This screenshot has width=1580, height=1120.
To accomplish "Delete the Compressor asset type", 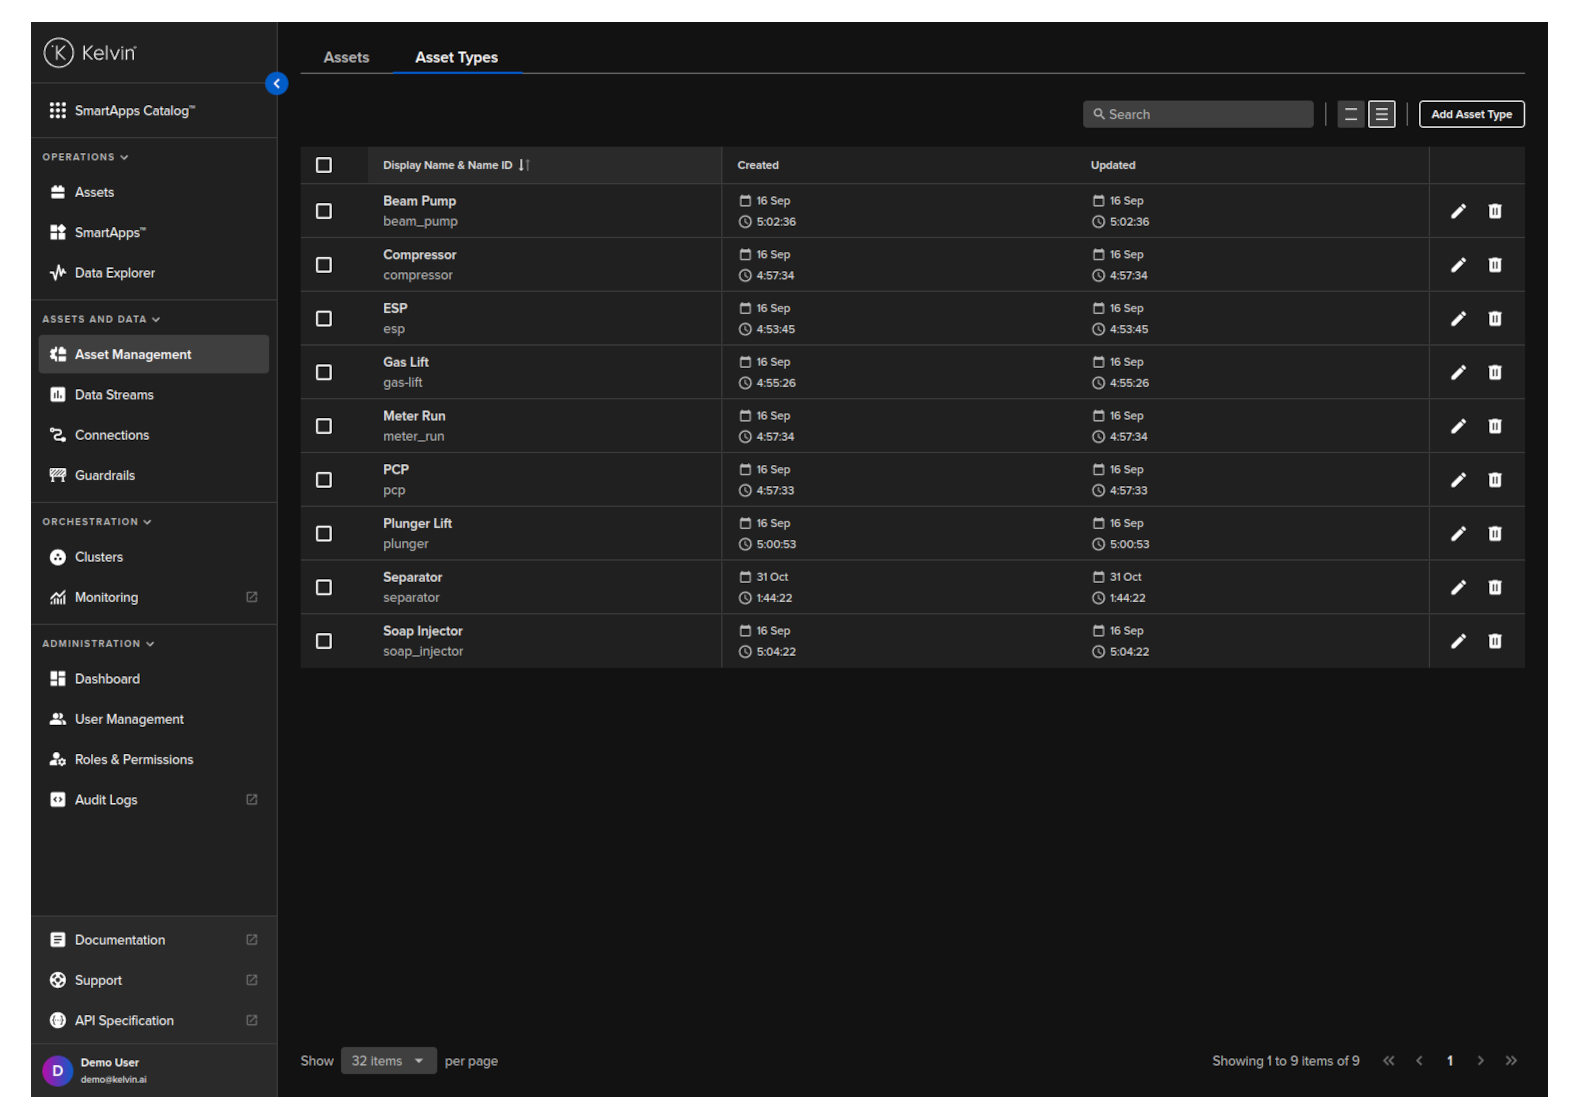I will tap(1494, 265).
